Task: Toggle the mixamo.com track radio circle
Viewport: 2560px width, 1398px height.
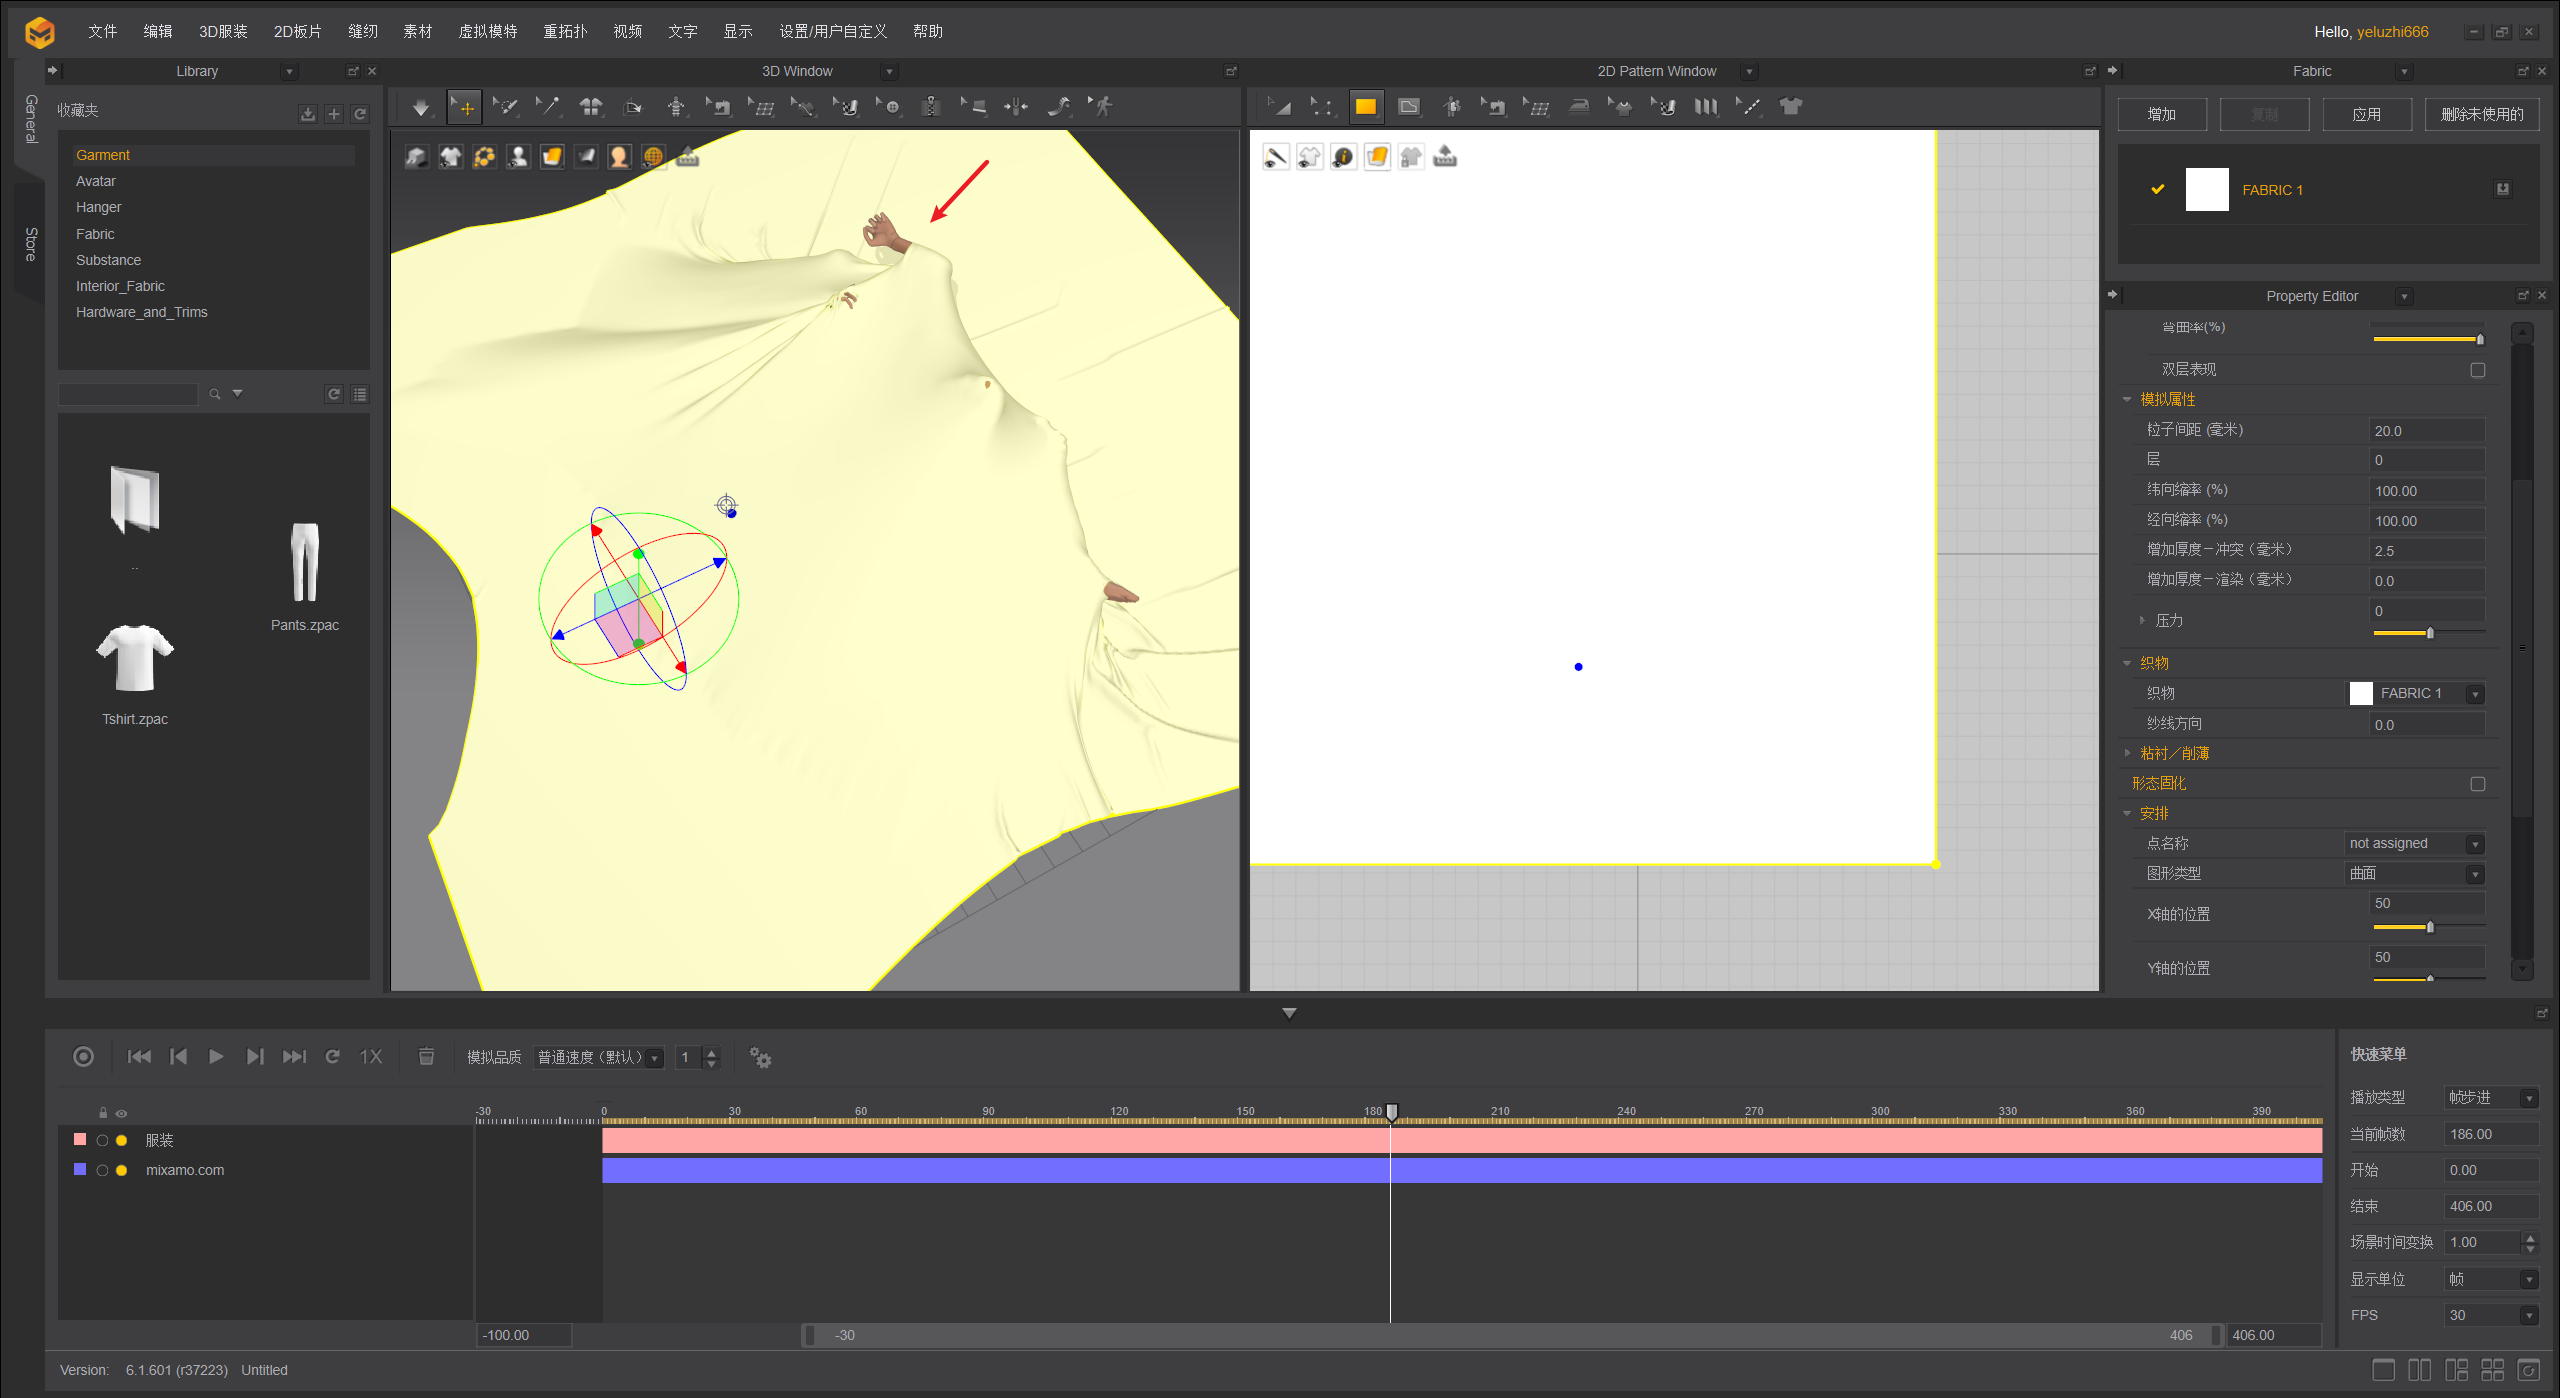Action: point(102,1170)
